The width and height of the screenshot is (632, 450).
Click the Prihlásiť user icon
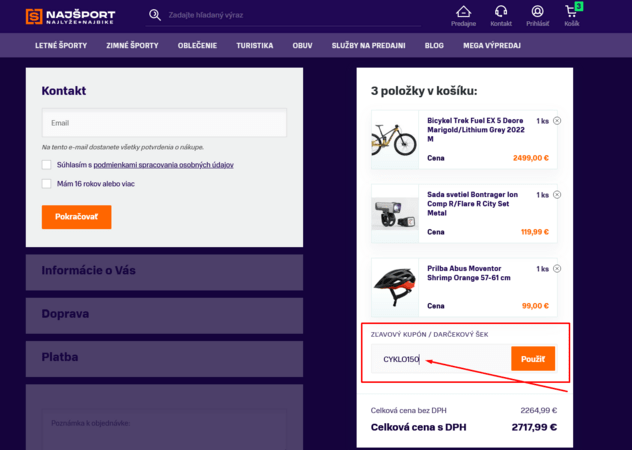click(538, 12)
